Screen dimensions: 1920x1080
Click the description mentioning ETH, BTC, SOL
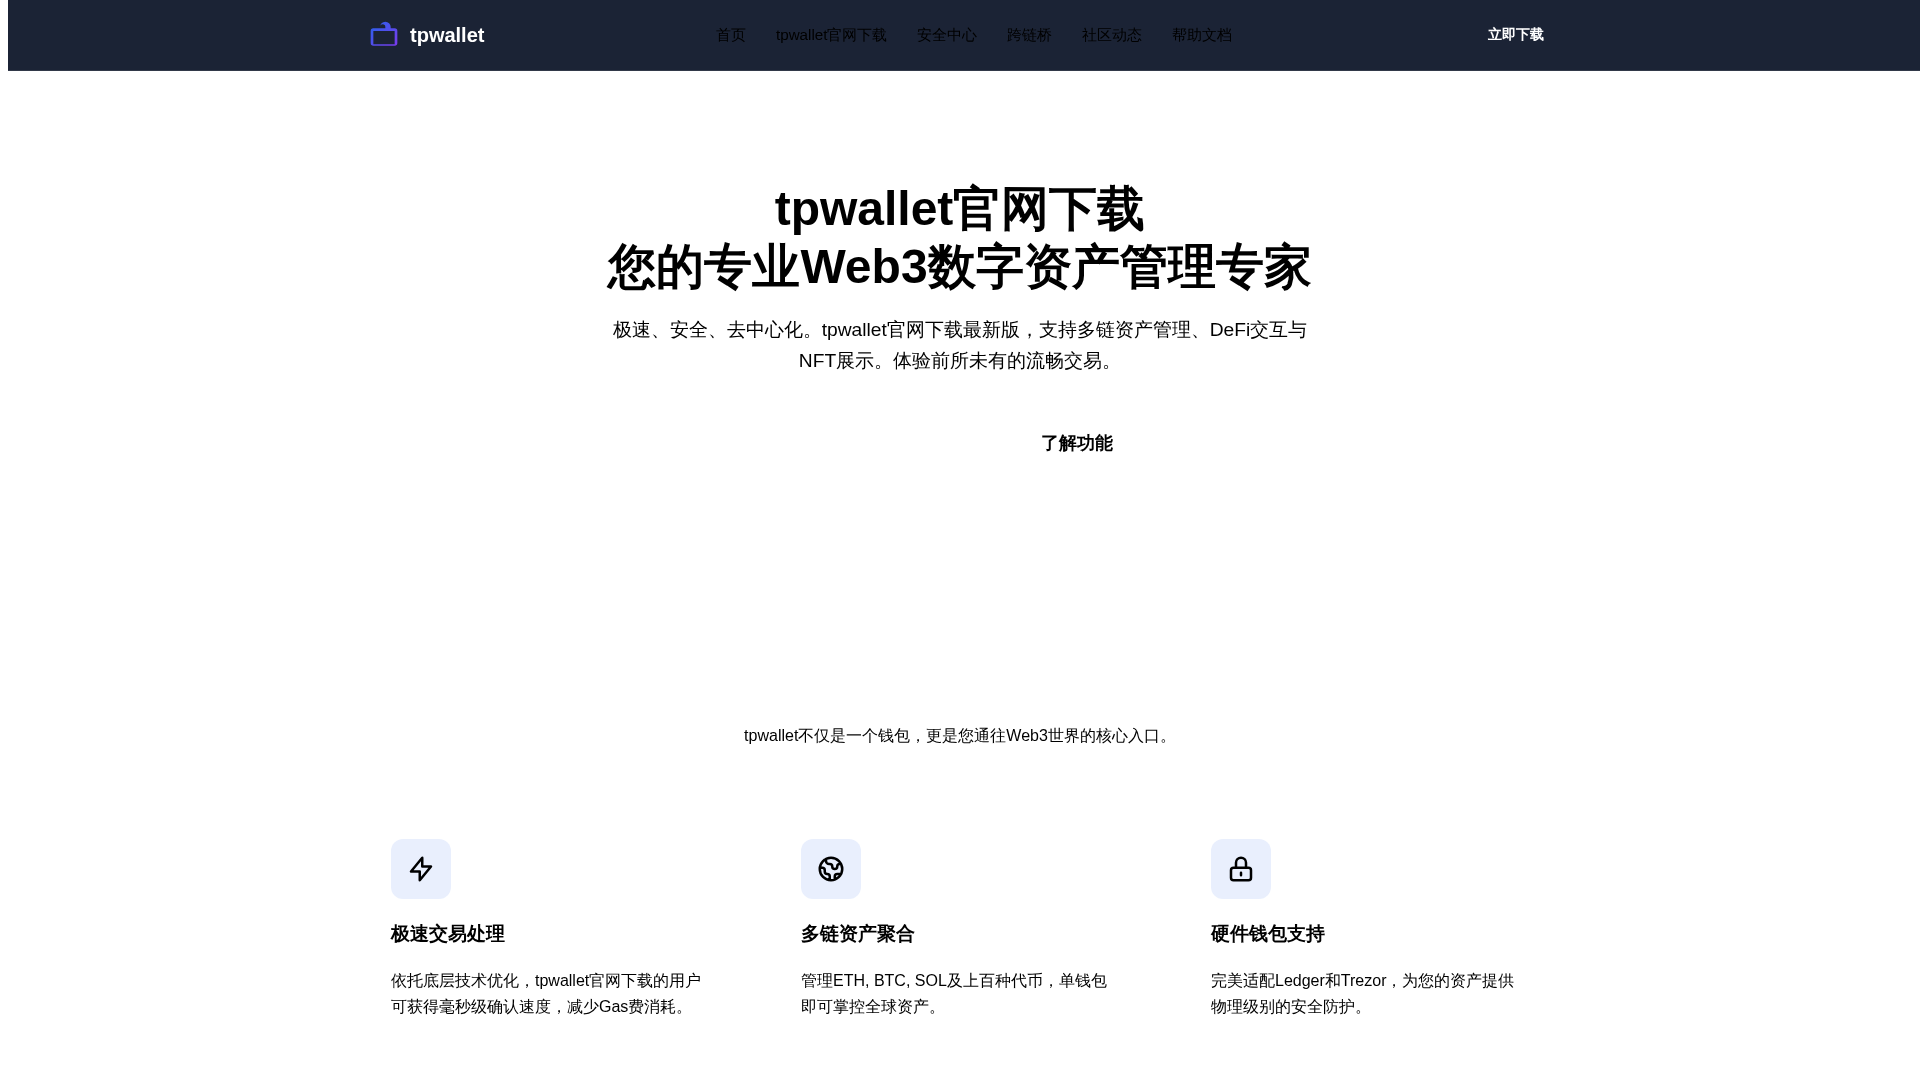click(954, 994)
